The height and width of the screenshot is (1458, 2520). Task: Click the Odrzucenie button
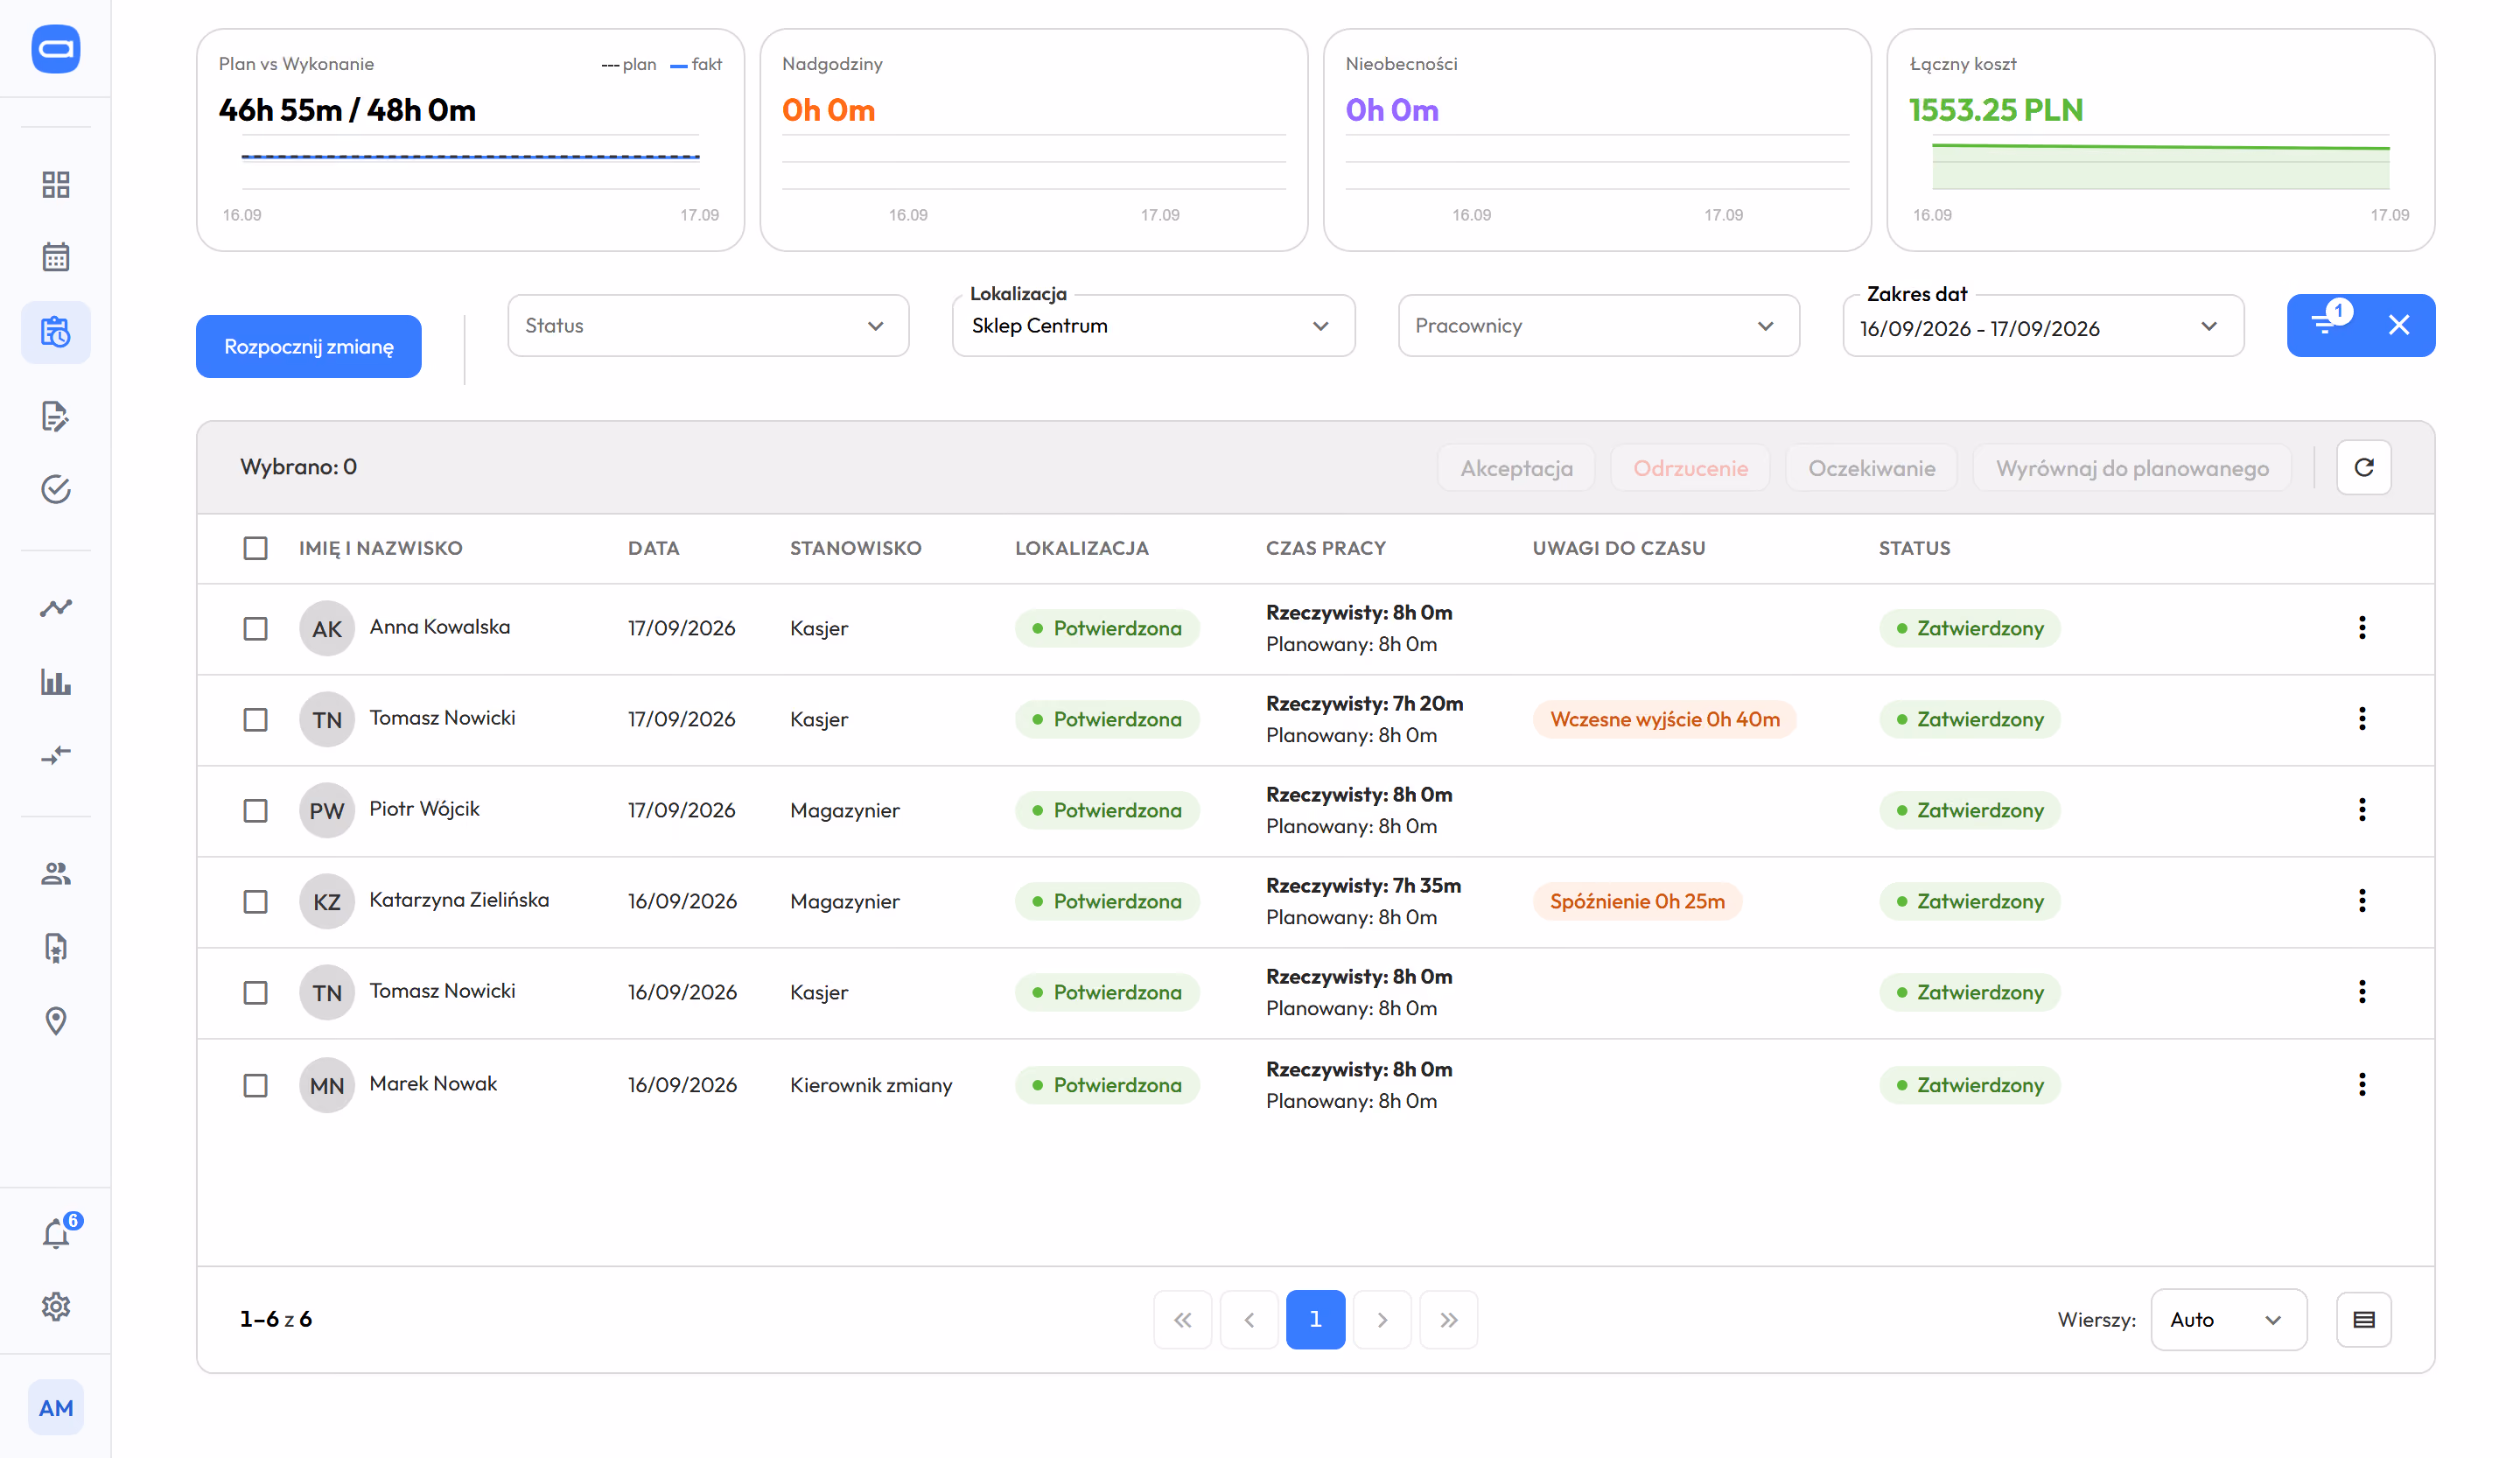pyautogui.click(x=1690, y=468)
